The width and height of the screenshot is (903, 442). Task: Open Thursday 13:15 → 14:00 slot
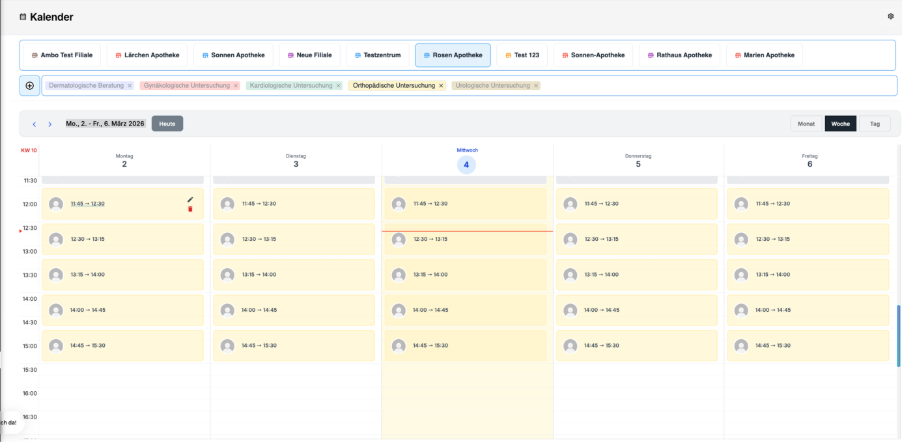pos(637,275)
